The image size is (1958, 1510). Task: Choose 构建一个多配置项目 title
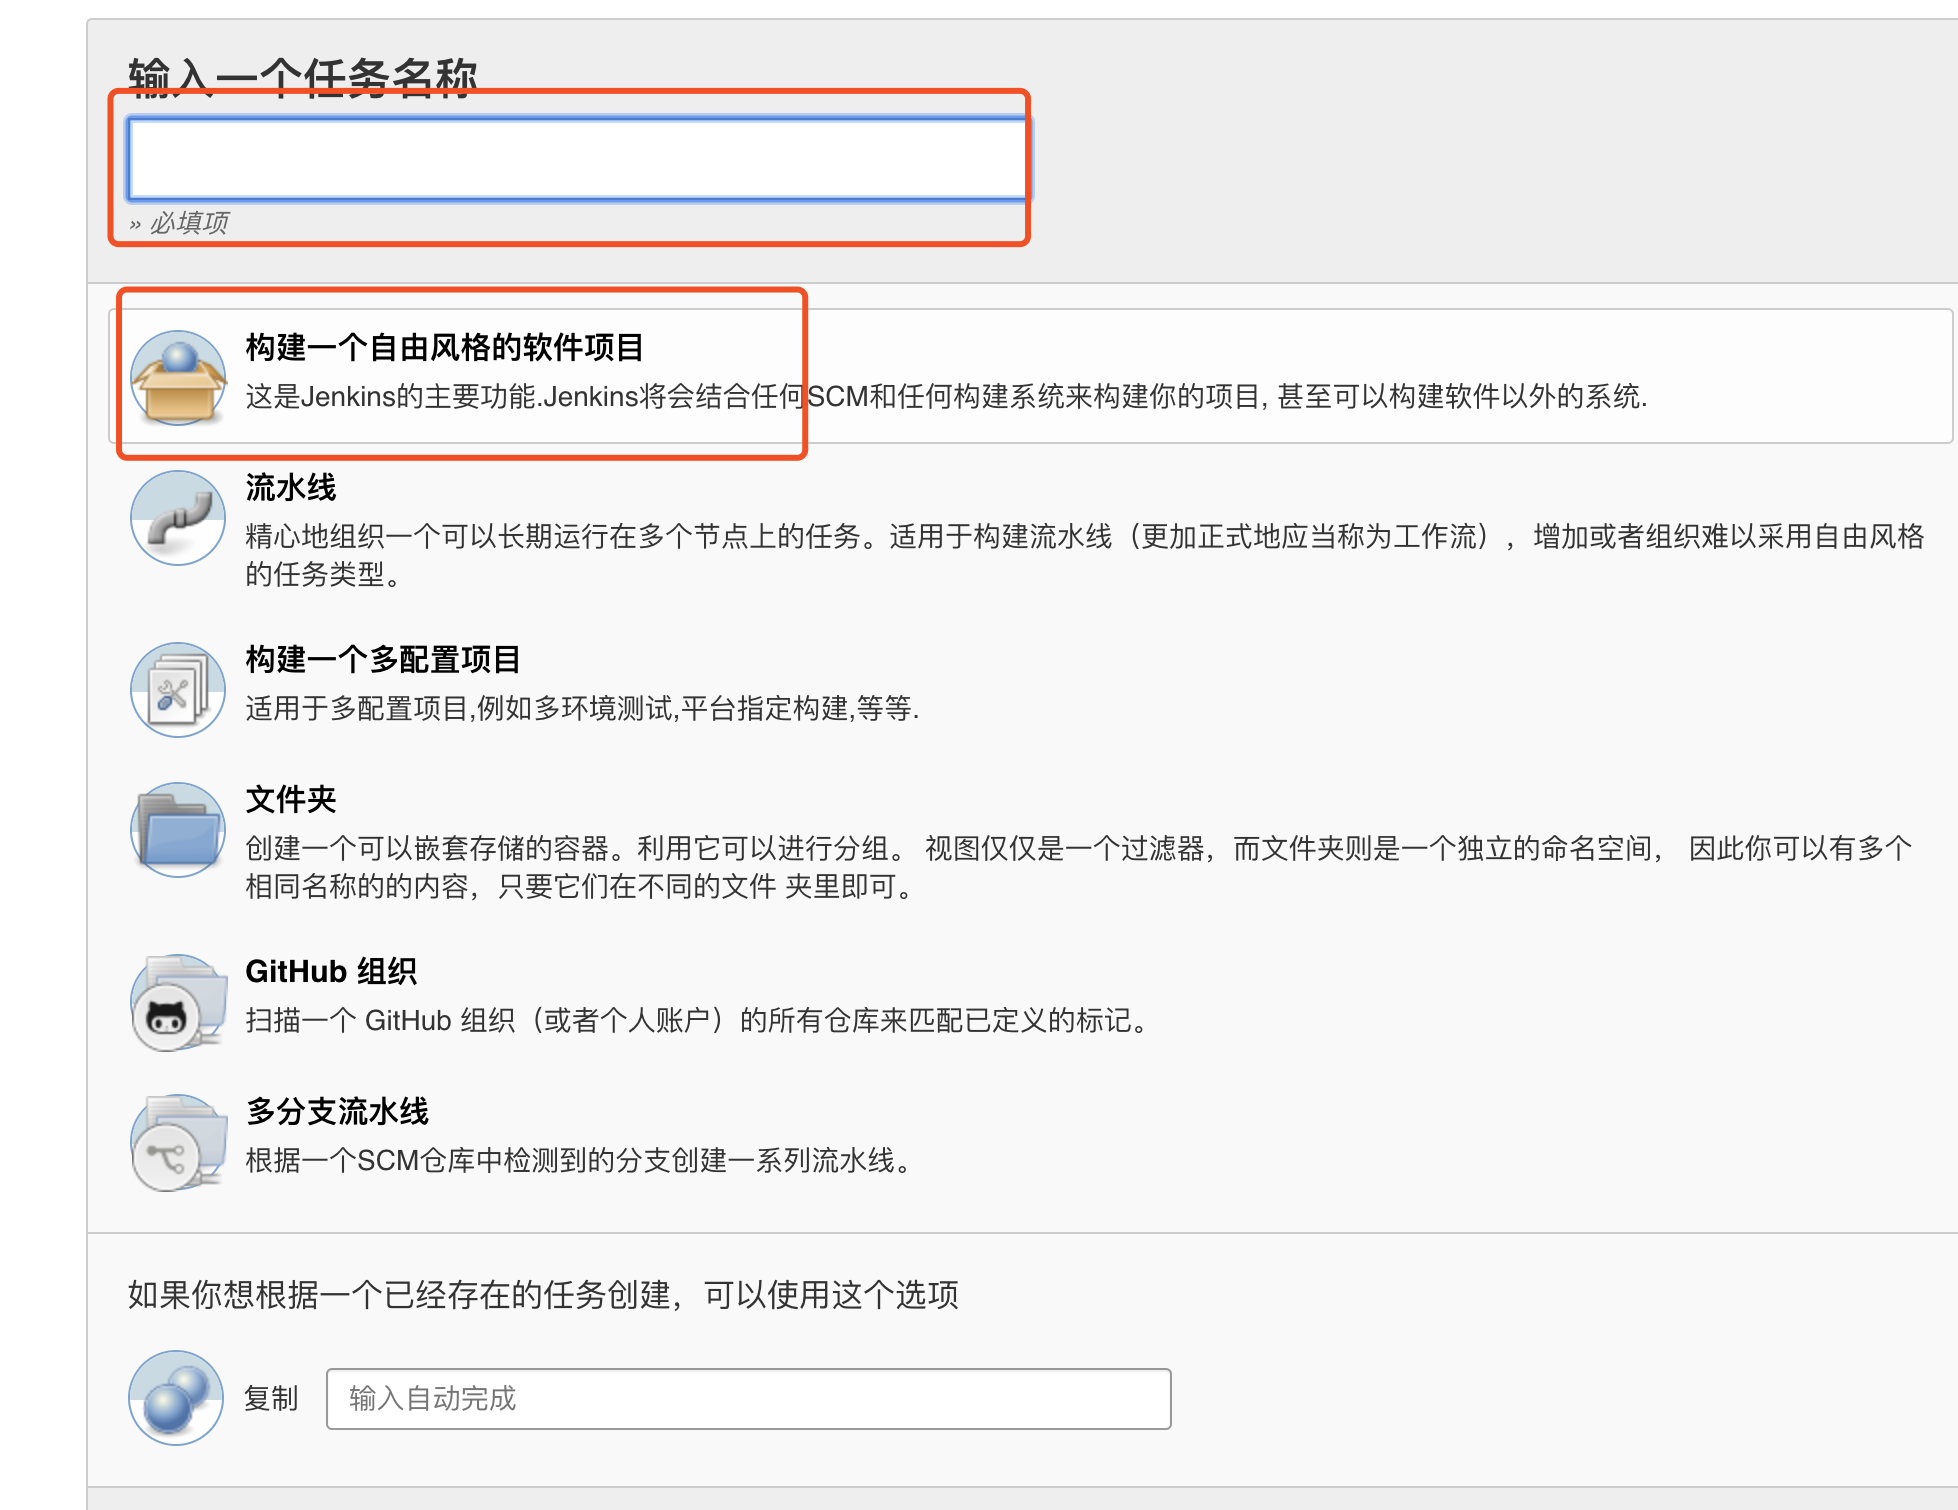[383, 660]
